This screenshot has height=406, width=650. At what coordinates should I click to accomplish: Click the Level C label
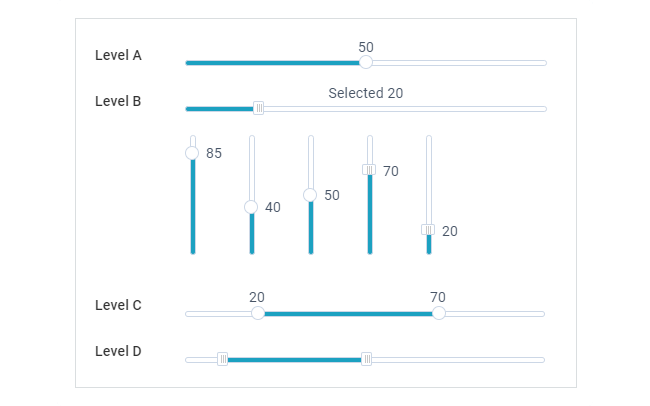pyautogui.click(x=118, y=305)
